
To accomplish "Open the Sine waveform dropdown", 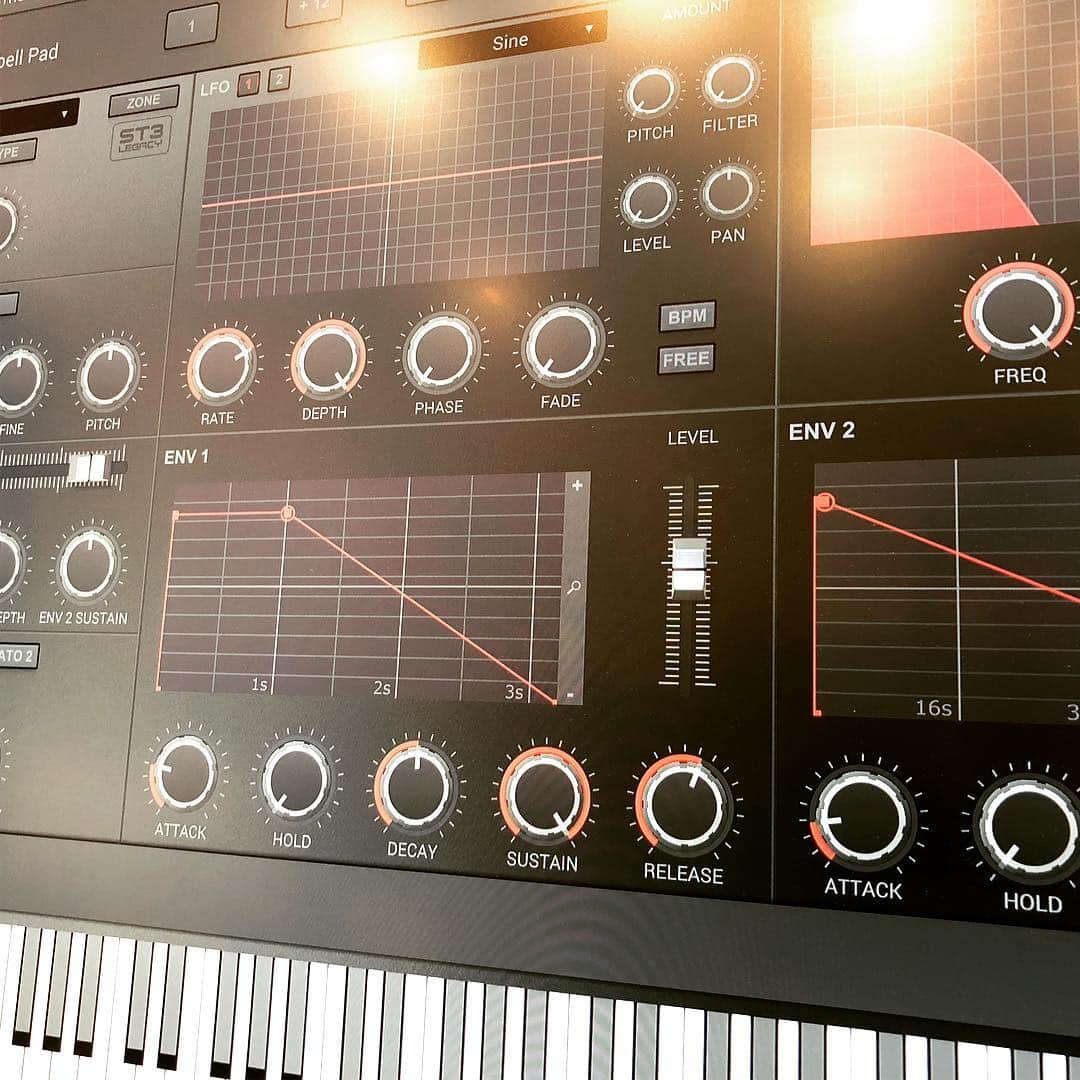I will pyautogui.click(x=512, y=39).
